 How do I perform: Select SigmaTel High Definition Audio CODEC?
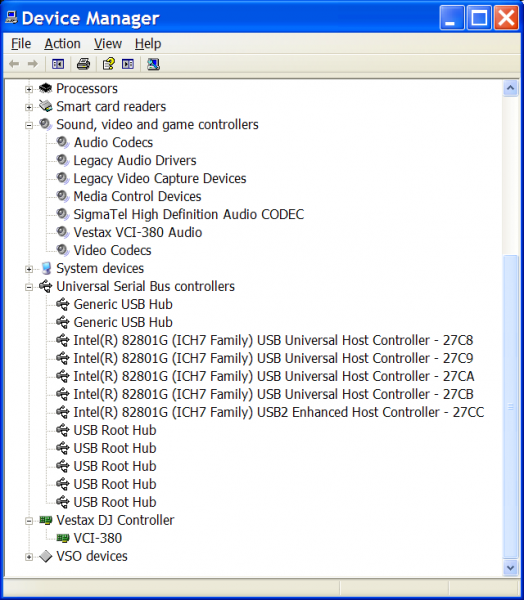pyautogui.click(x=189, y=214)
